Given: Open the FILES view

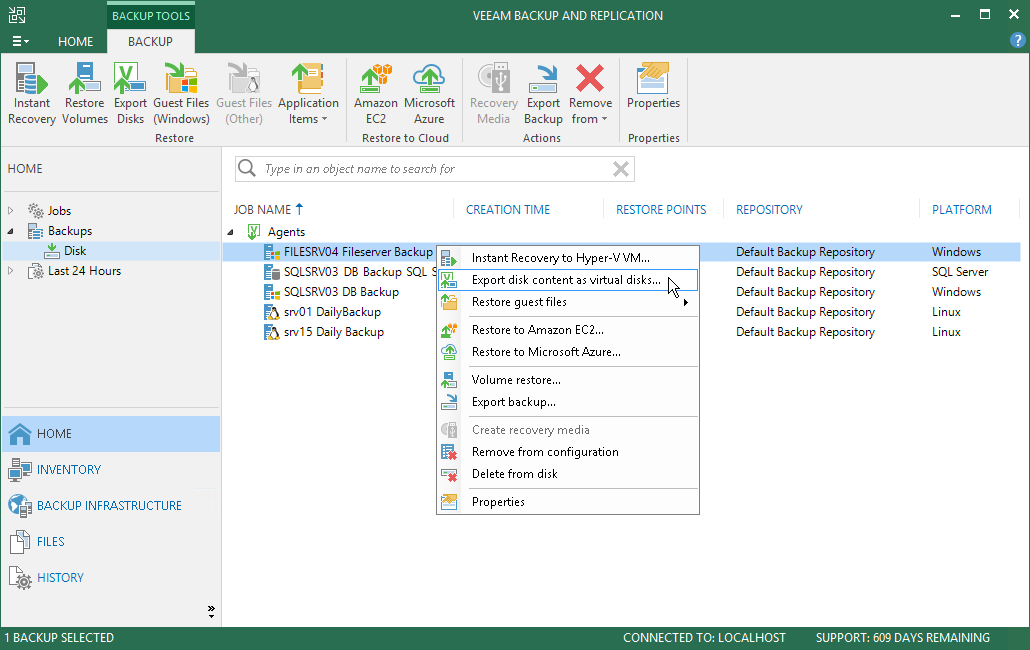Looking at the screenshot, I should click(111, 542).
